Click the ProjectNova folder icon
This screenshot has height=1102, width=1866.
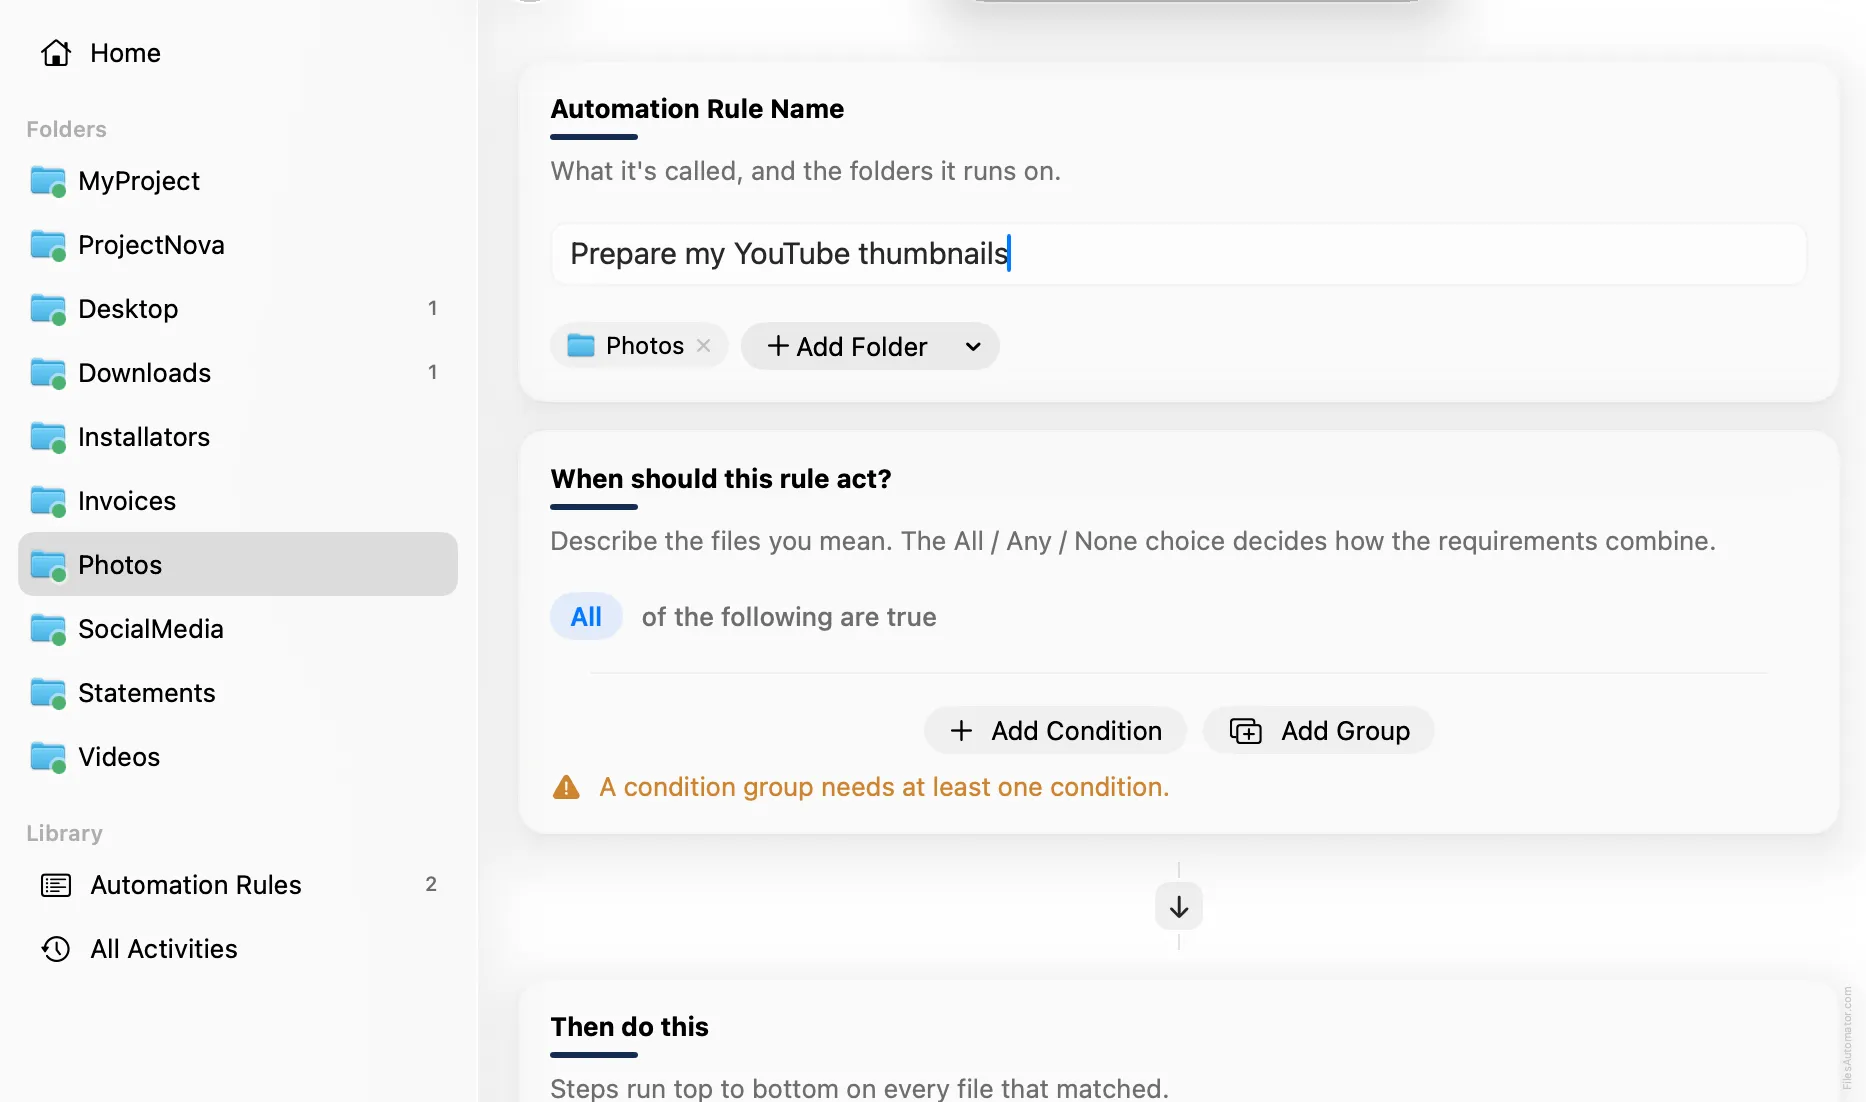(x=48, y=246)
